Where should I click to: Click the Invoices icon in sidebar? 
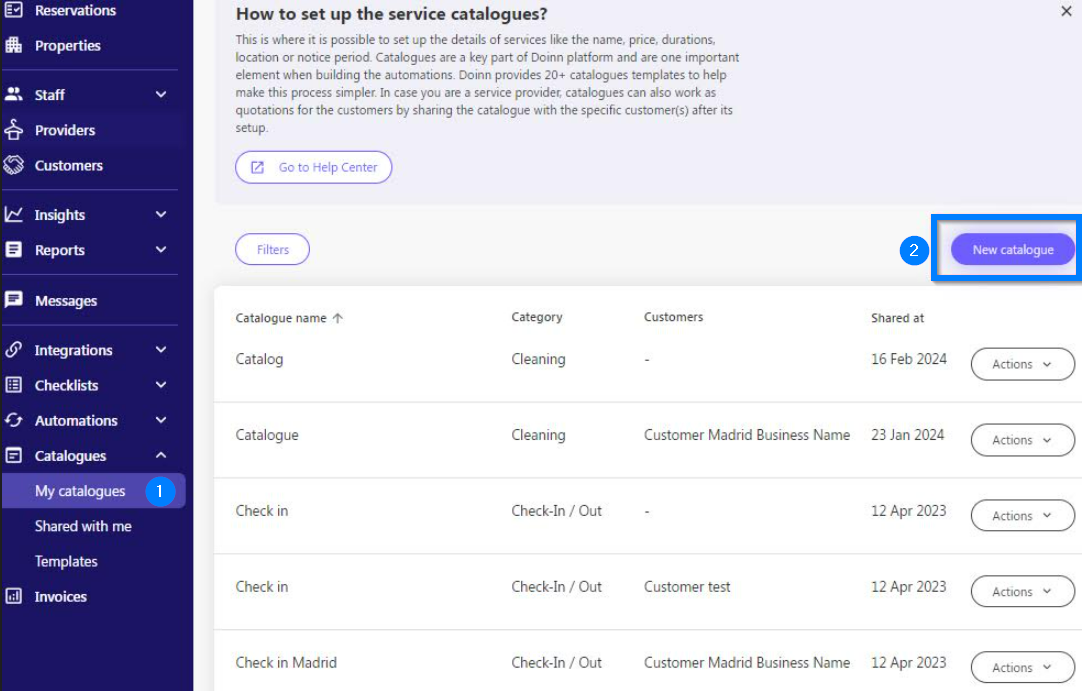[x=14, y=596]
